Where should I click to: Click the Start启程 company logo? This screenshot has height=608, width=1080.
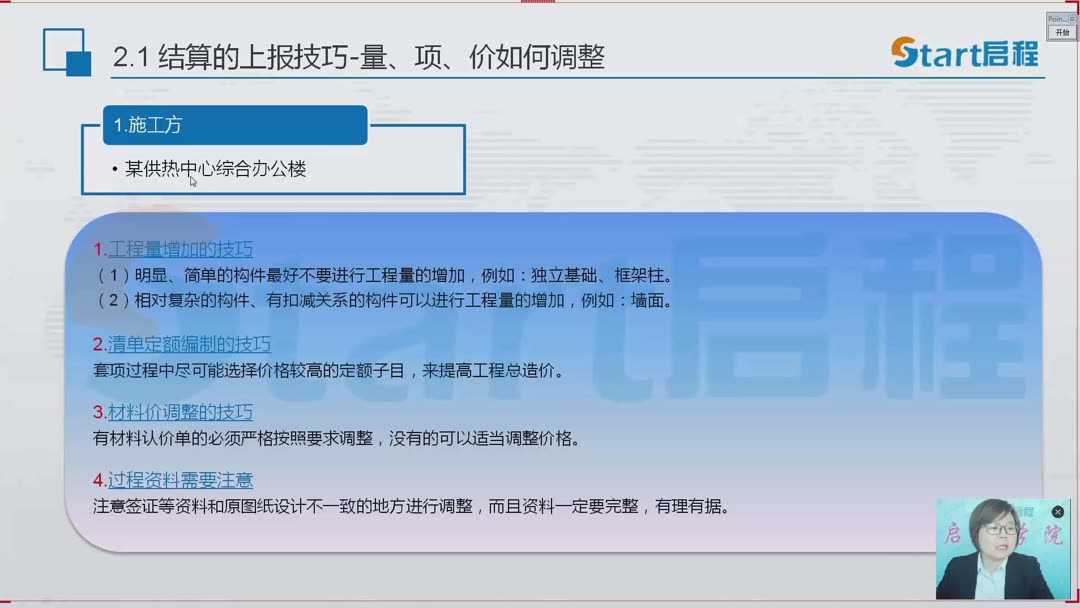click(x=965, y=55)
